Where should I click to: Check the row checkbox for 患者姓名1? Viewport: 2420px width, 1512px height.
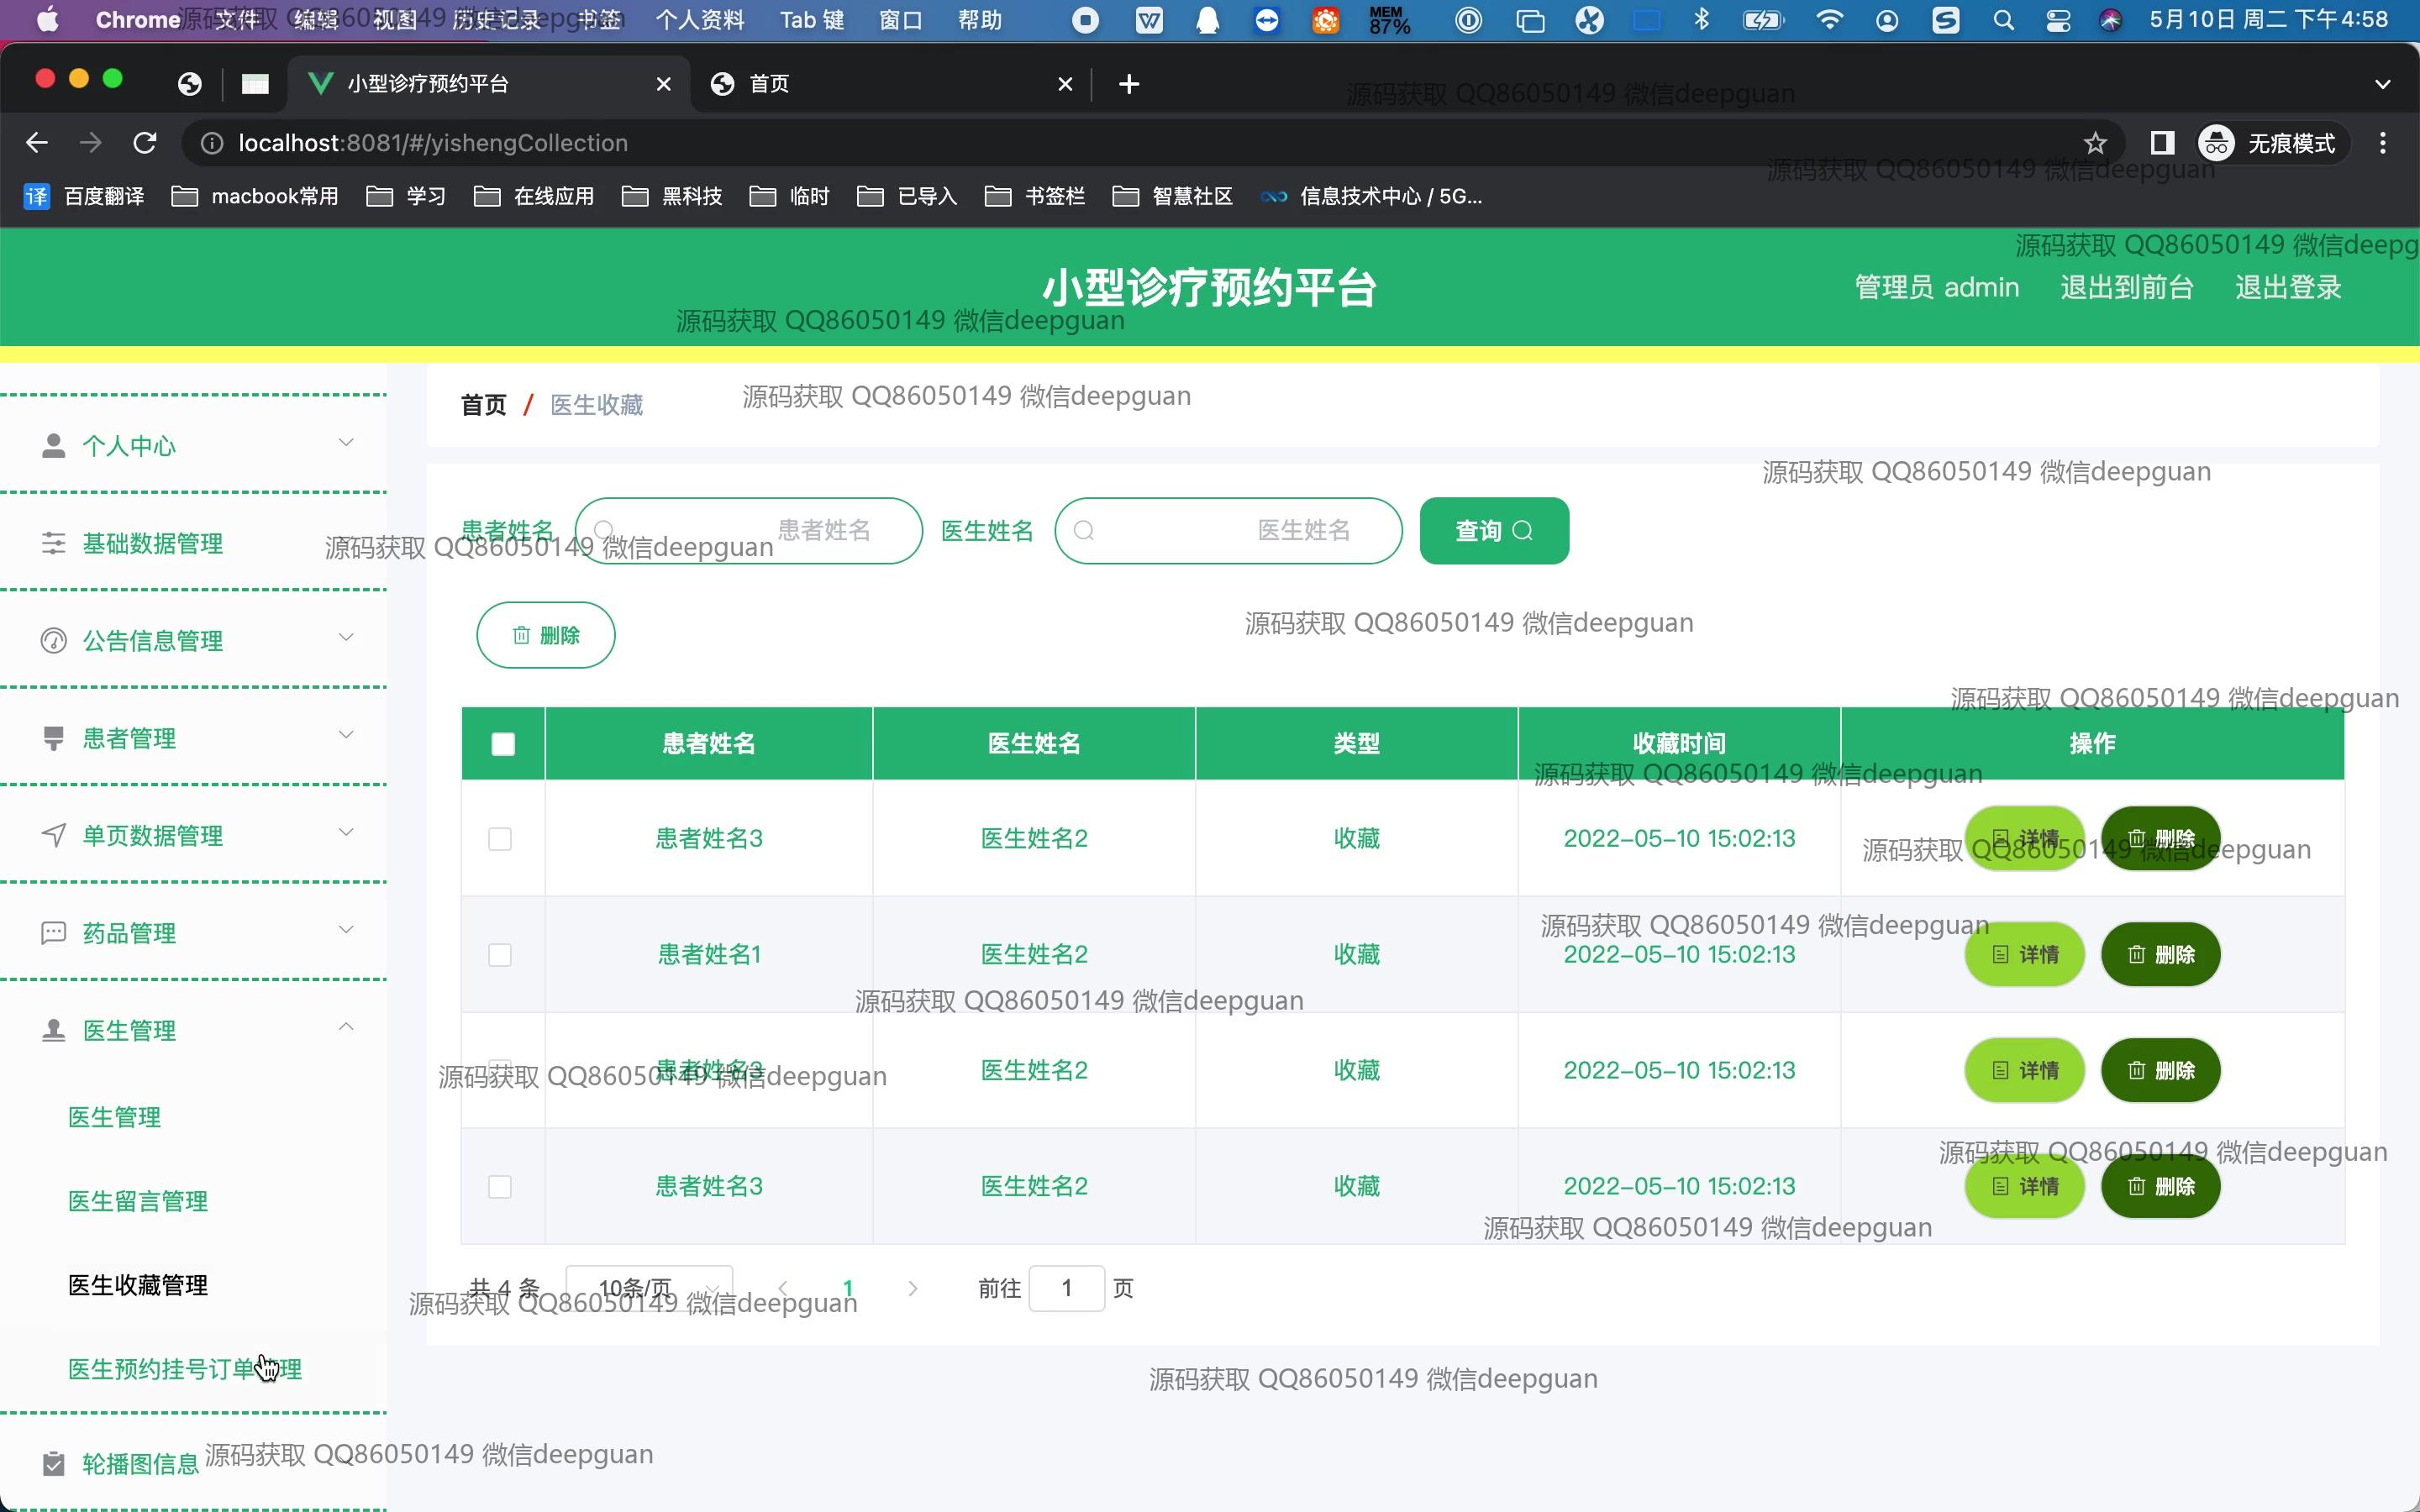500,954
